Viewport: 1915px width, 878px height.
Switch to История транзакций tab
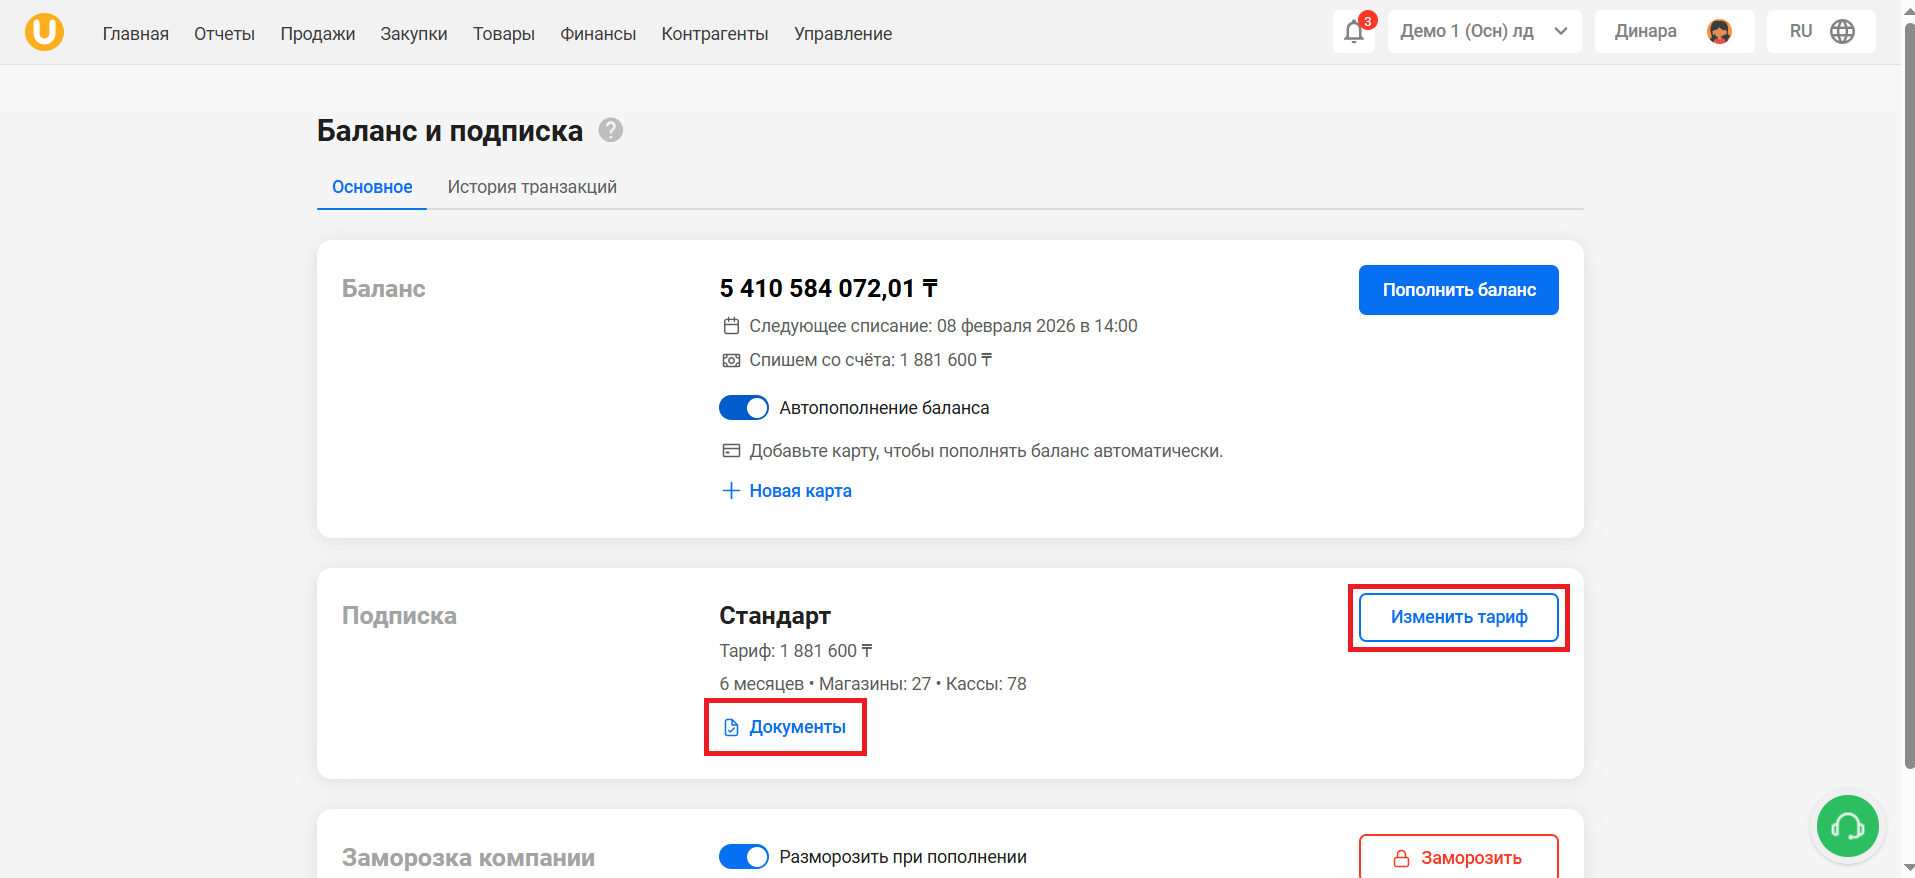click(532, 187)
